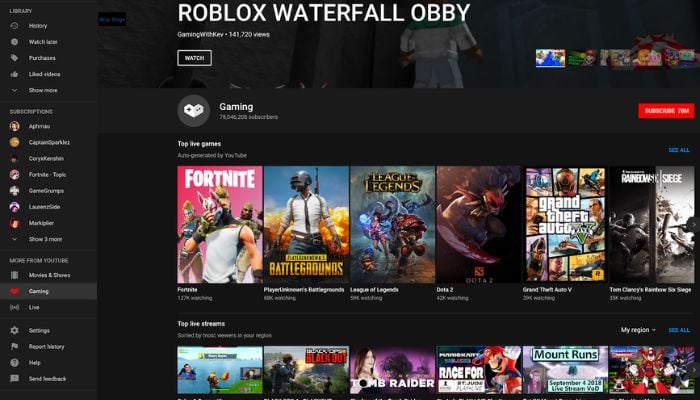
Task: Open Purchases tag icon
Action: pyautogui.click(x=14, y=58)
